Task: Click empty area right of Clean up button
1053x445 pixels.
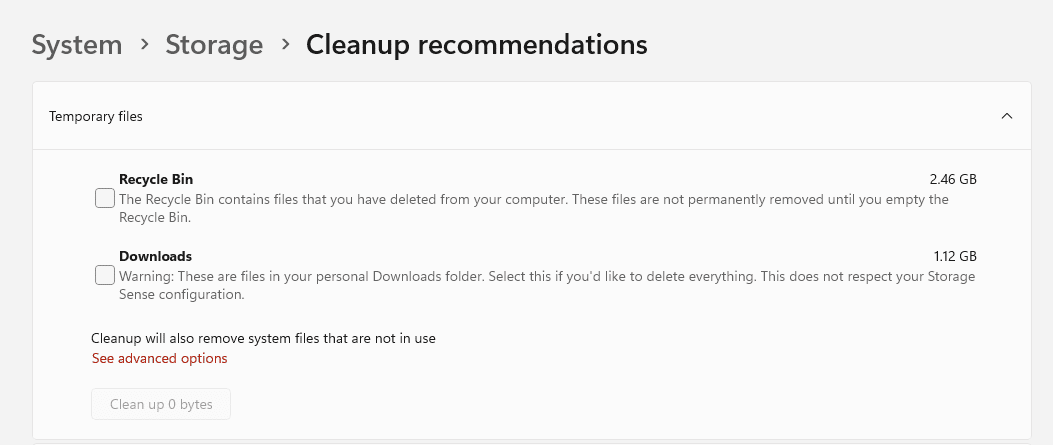Action: [600, 405]
